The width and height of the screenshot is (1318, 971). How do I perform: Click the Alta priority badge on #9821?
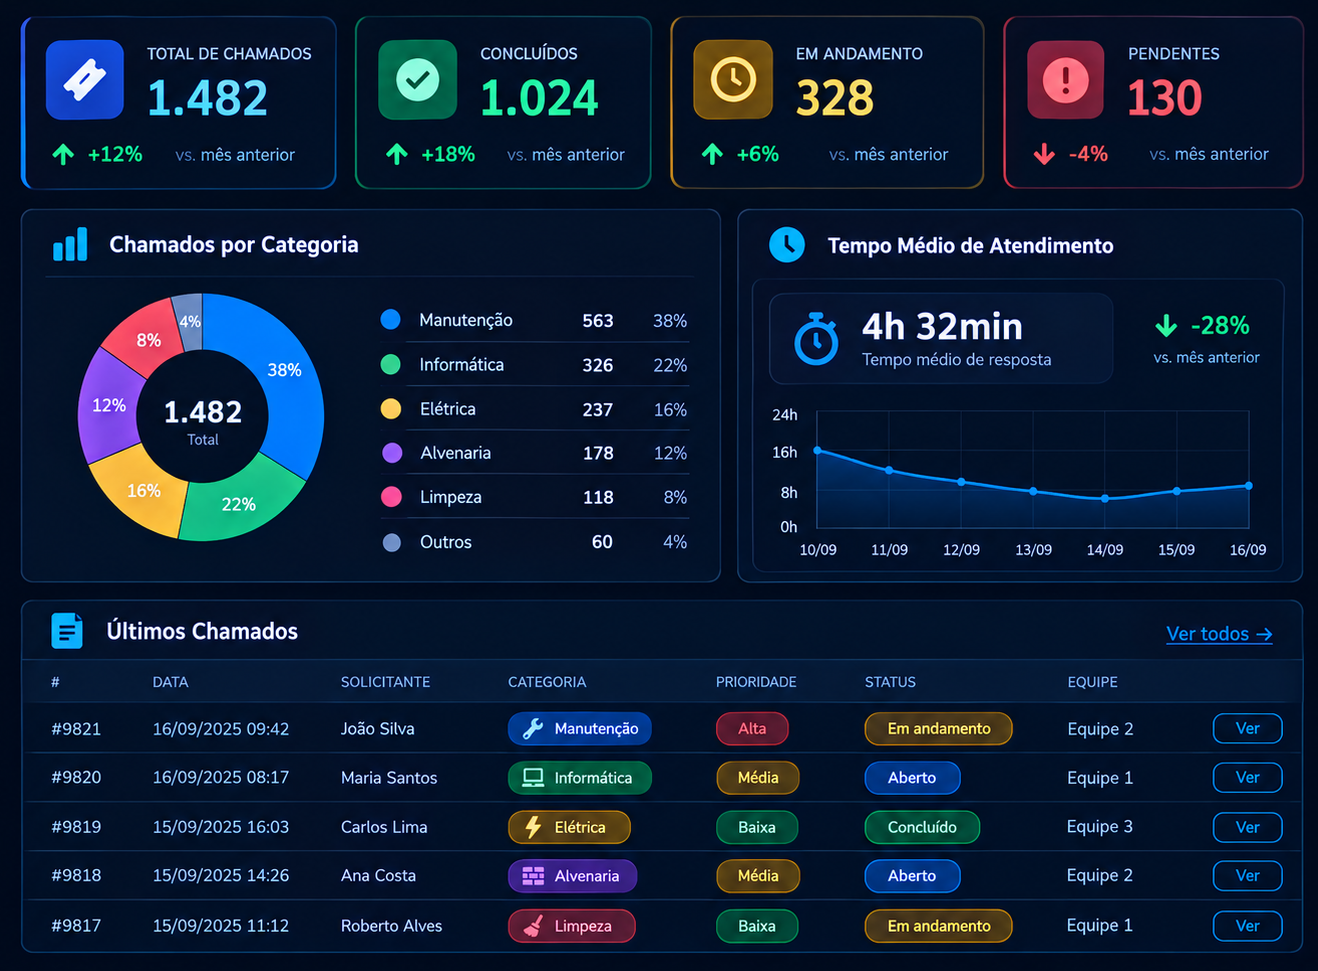click(752, 728)
